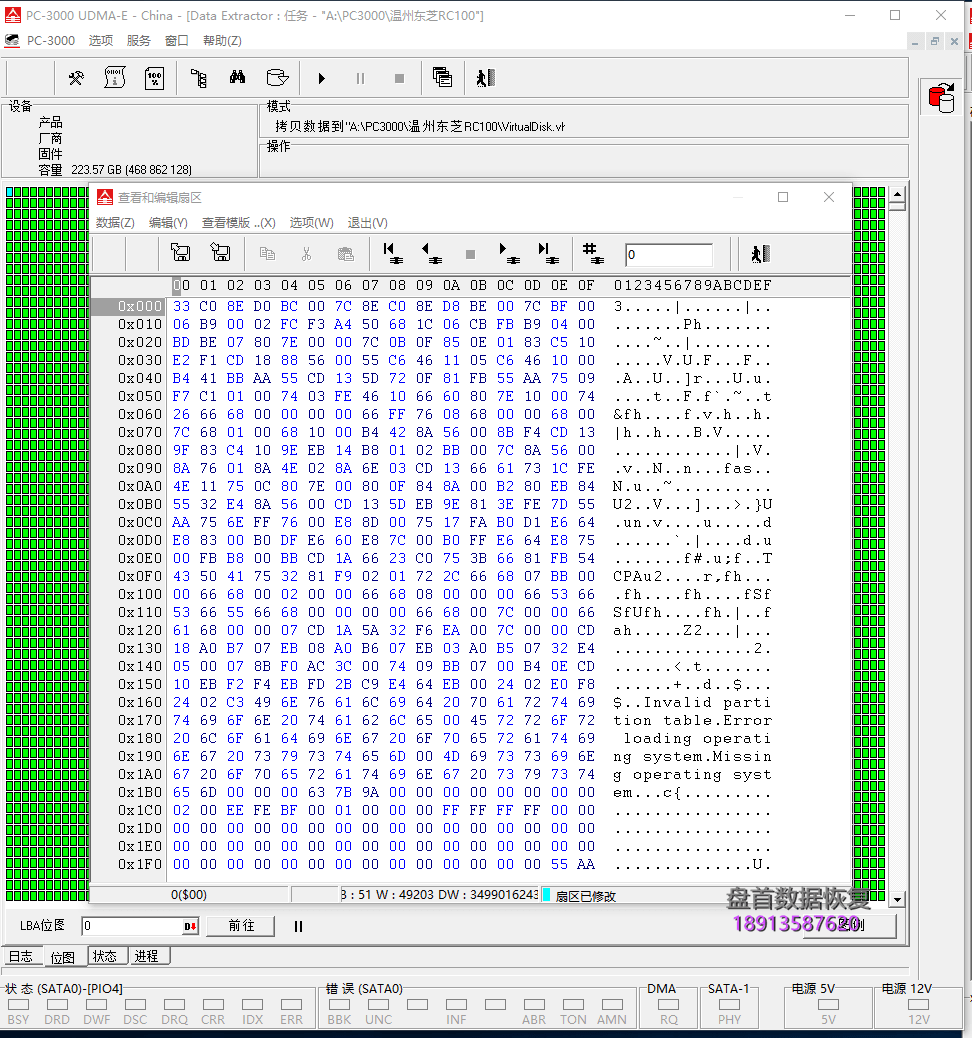The height and width of the screenshot is (1038, 972).
Task: Open the 帮助(Z) menu
Action: pyautogui.click(x=222, y=40)
